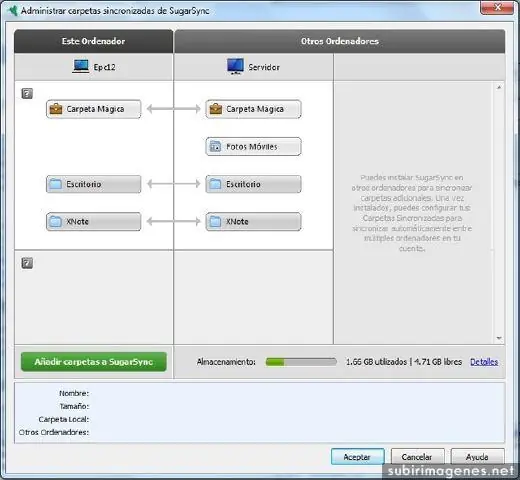This screenshot has width=520, height=480.
Task: Click the help icon above Carpeta Mágica
Action: [27, 93]
